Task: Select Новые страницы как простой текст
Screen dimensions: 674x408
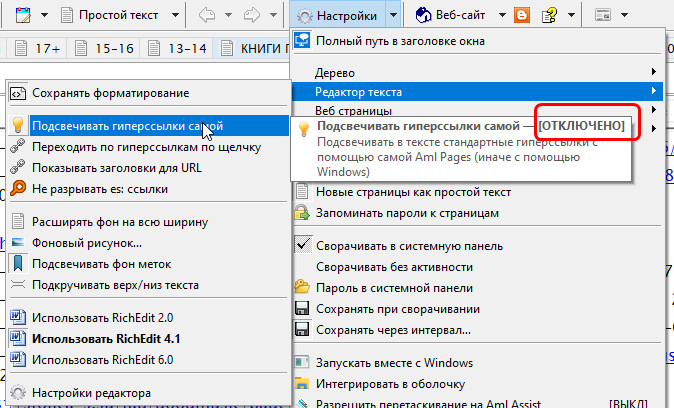Action: point(477,192)
